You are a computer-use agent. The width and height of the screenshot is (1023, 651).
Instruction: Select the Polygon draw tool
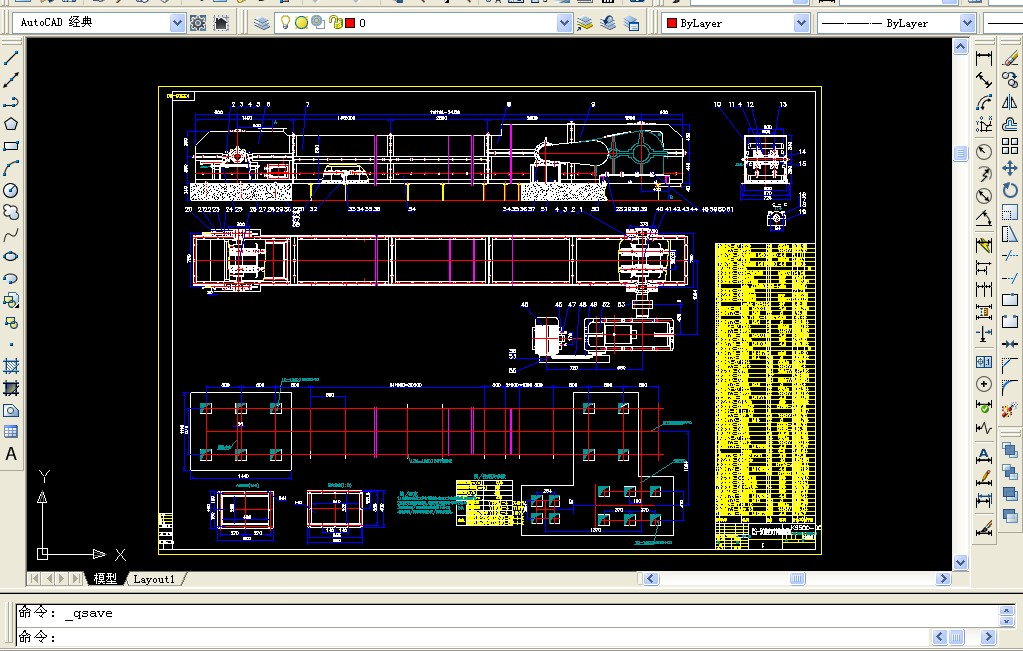[x=11, y=124]
